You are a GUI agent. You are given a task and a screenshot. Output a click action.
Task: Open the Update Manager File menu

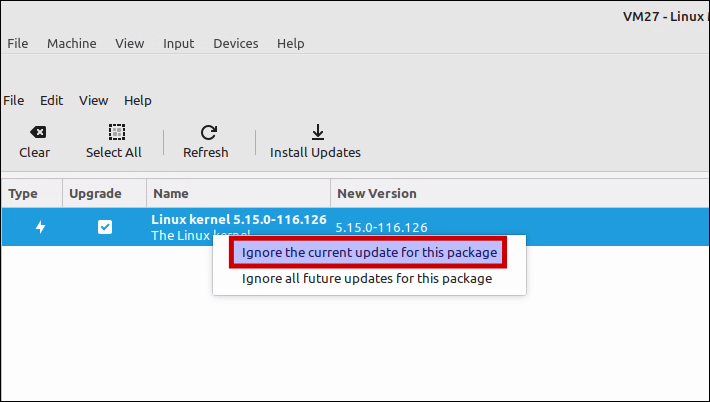click(14, 100)
